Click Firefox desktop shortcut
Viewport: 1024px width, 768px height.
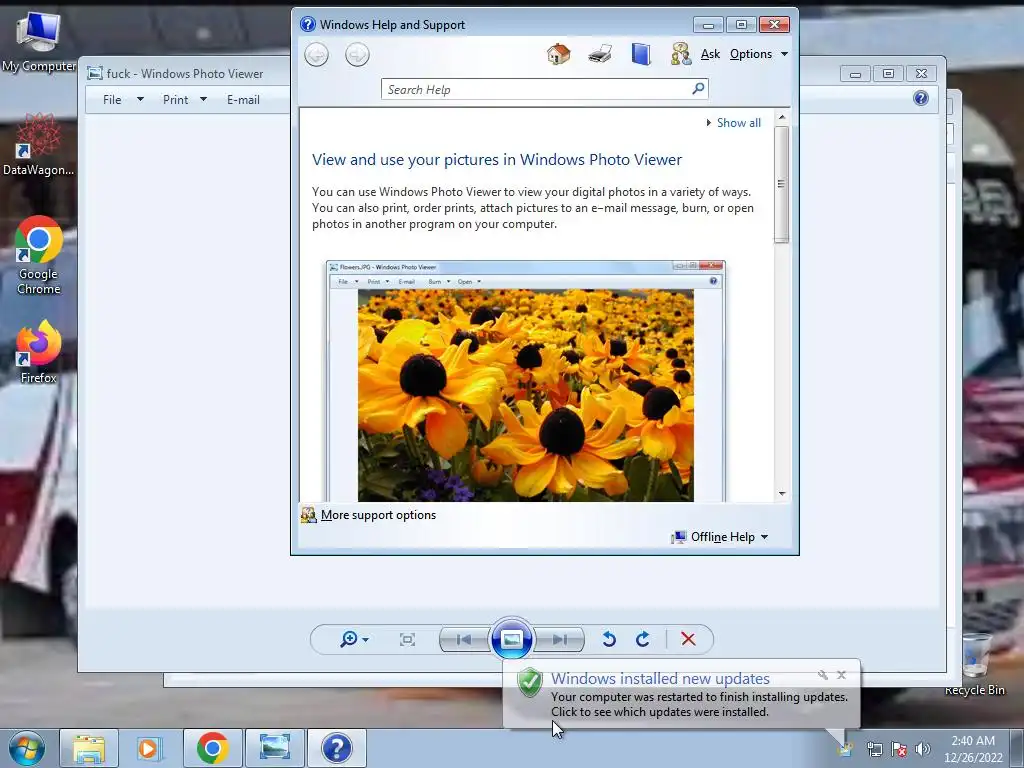39,352
